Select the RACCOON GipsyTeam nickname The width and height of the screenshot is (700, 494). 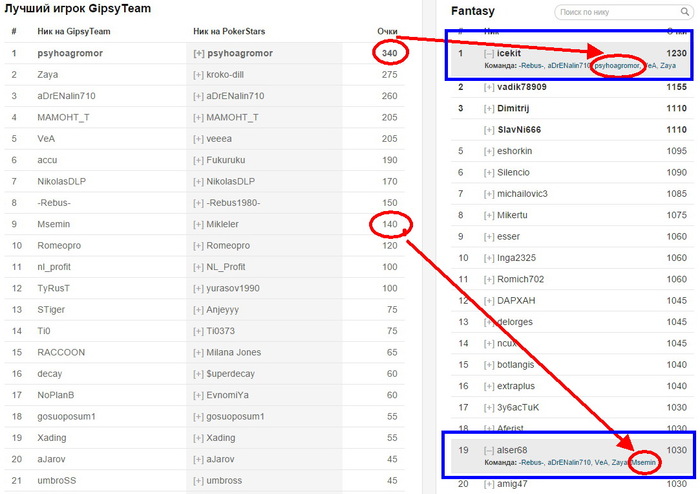click(61, 353)
